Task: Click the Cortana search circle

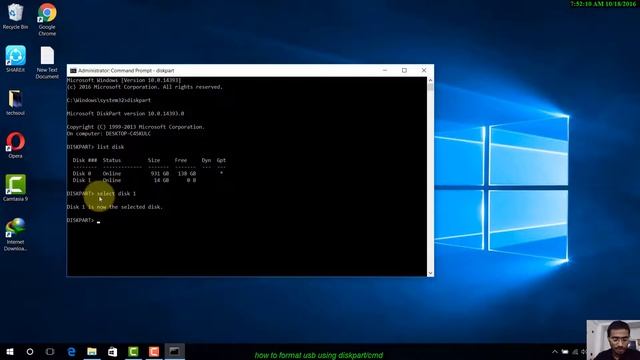Action: click(x=30, y=351)
